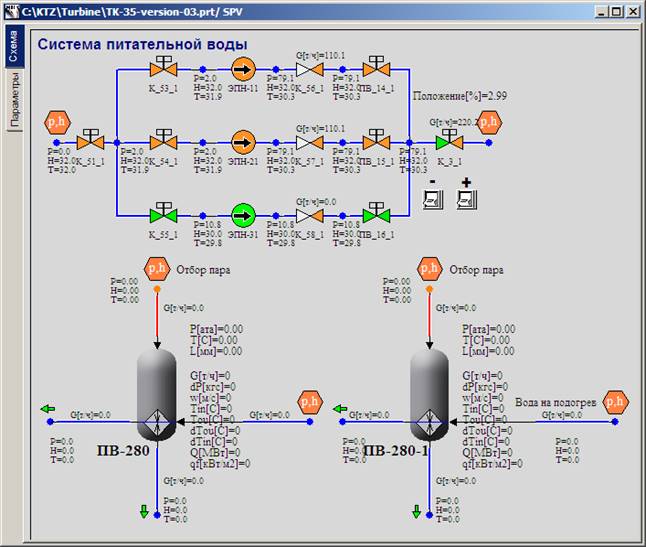
Task: Increase valve position with plus button
Action: coord(465,196)
